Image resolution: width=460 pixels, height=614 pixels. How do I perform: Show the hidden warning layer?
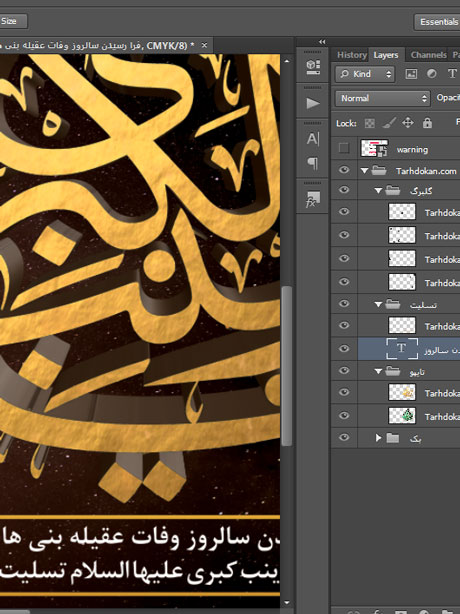[344, 148]
